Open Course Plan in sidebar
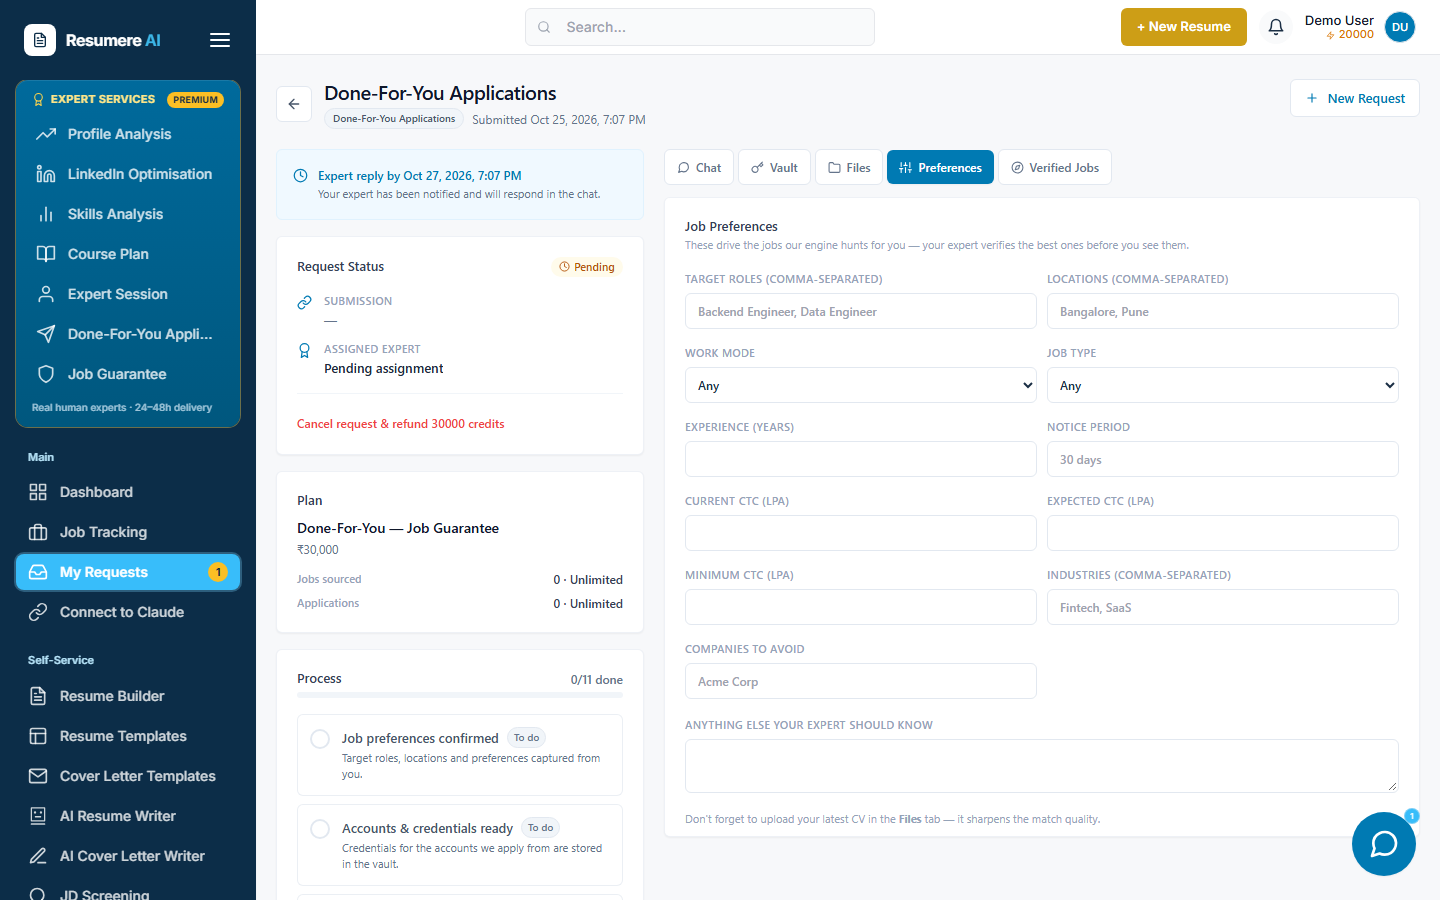This screenshot has height=900, width=1440. coord(128,254)
